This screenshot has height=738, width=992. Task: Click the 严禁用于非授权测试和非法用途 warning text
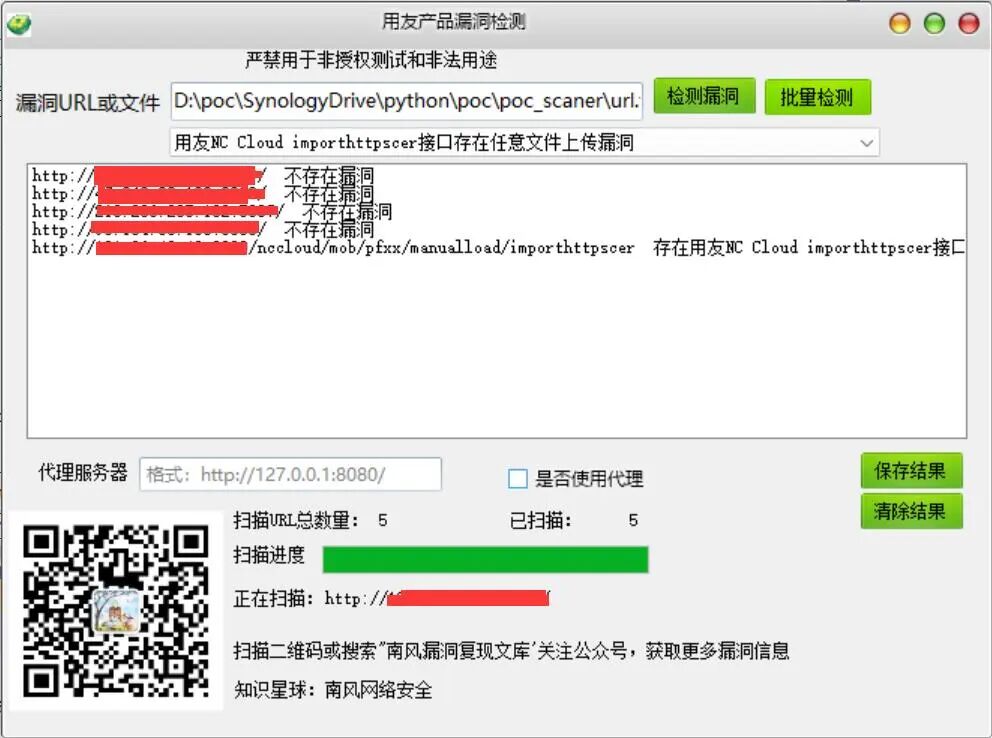[x=371, y=60]
